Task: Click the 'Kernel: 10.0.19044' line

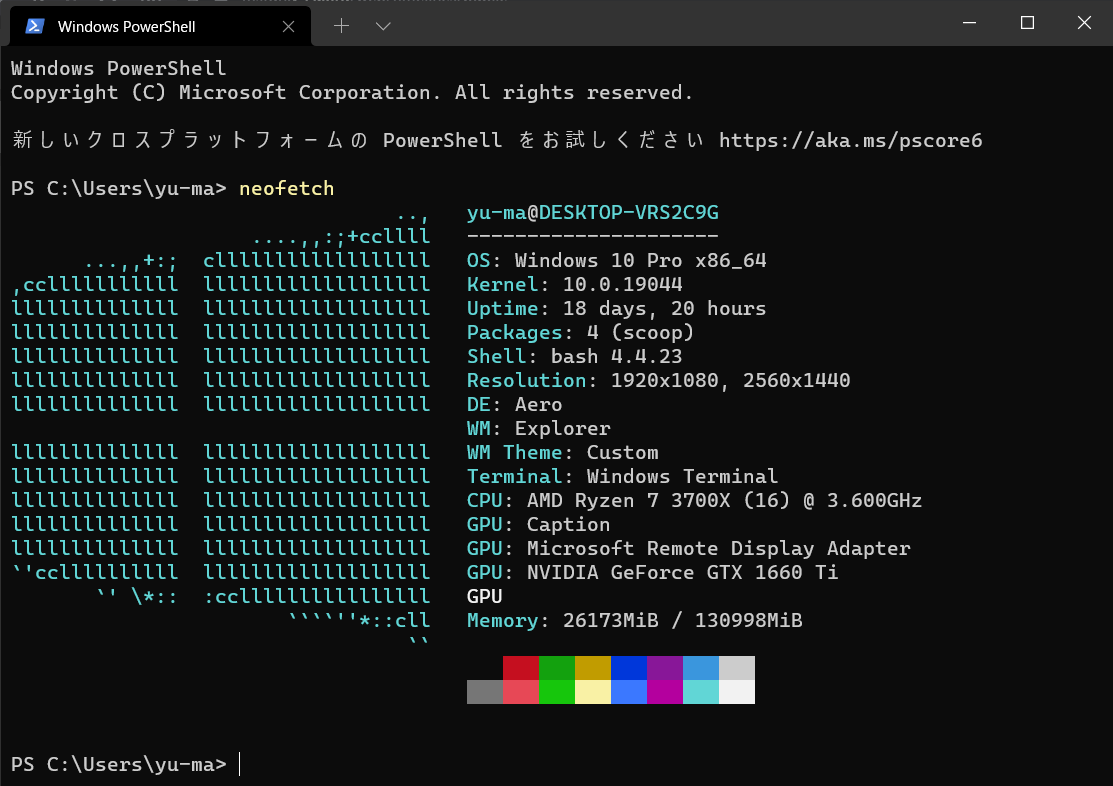Action: (x=575, y=284)
